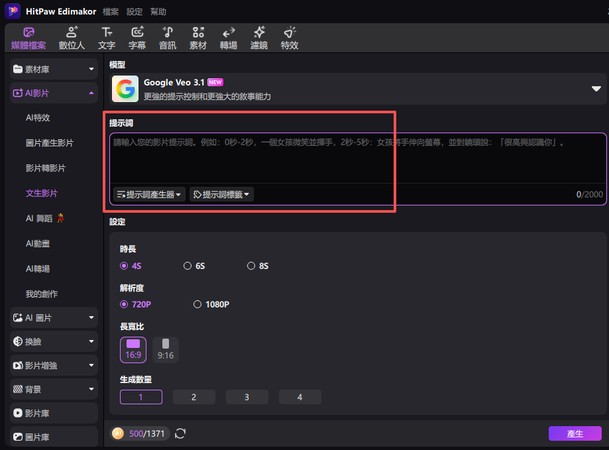The image size is (609, 450).
Task: Open 我的創作 in the sidebar
Action: 42,294
